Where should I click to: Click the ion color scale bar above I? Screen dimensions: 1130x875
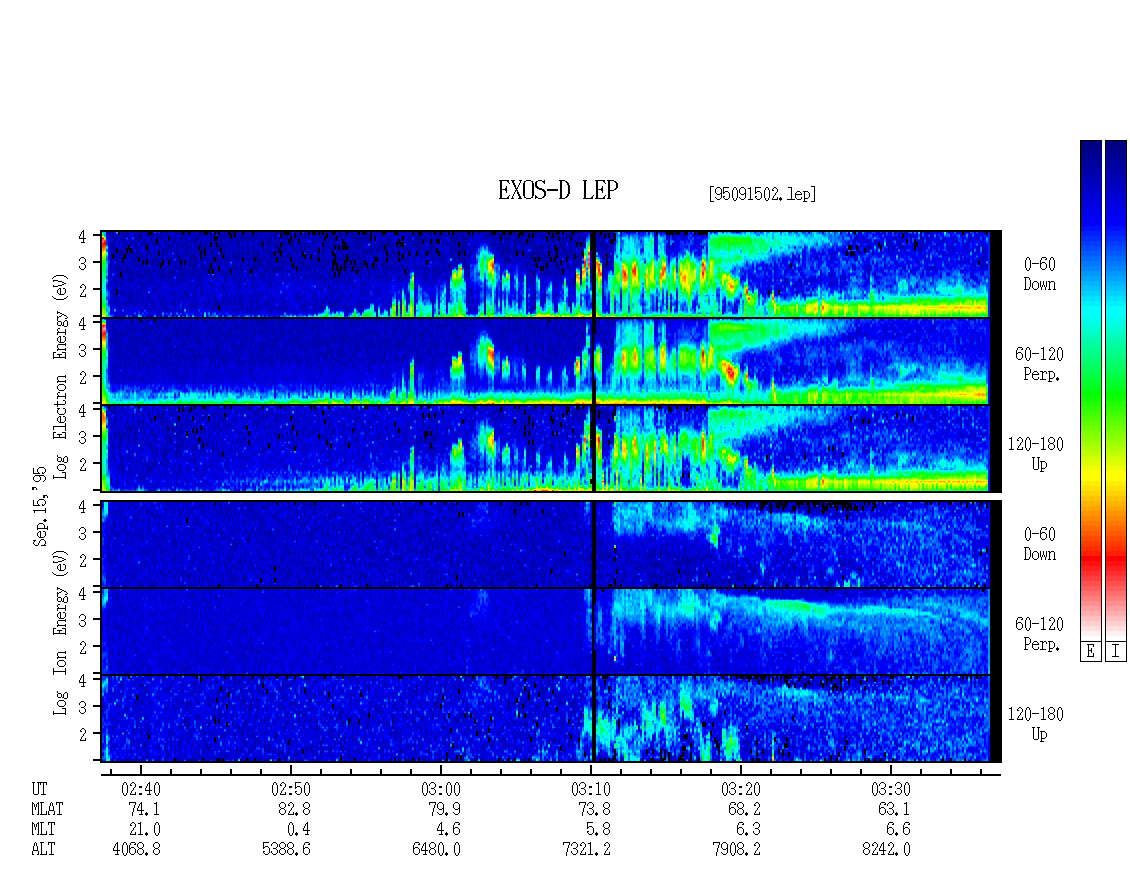point(1116,390)
